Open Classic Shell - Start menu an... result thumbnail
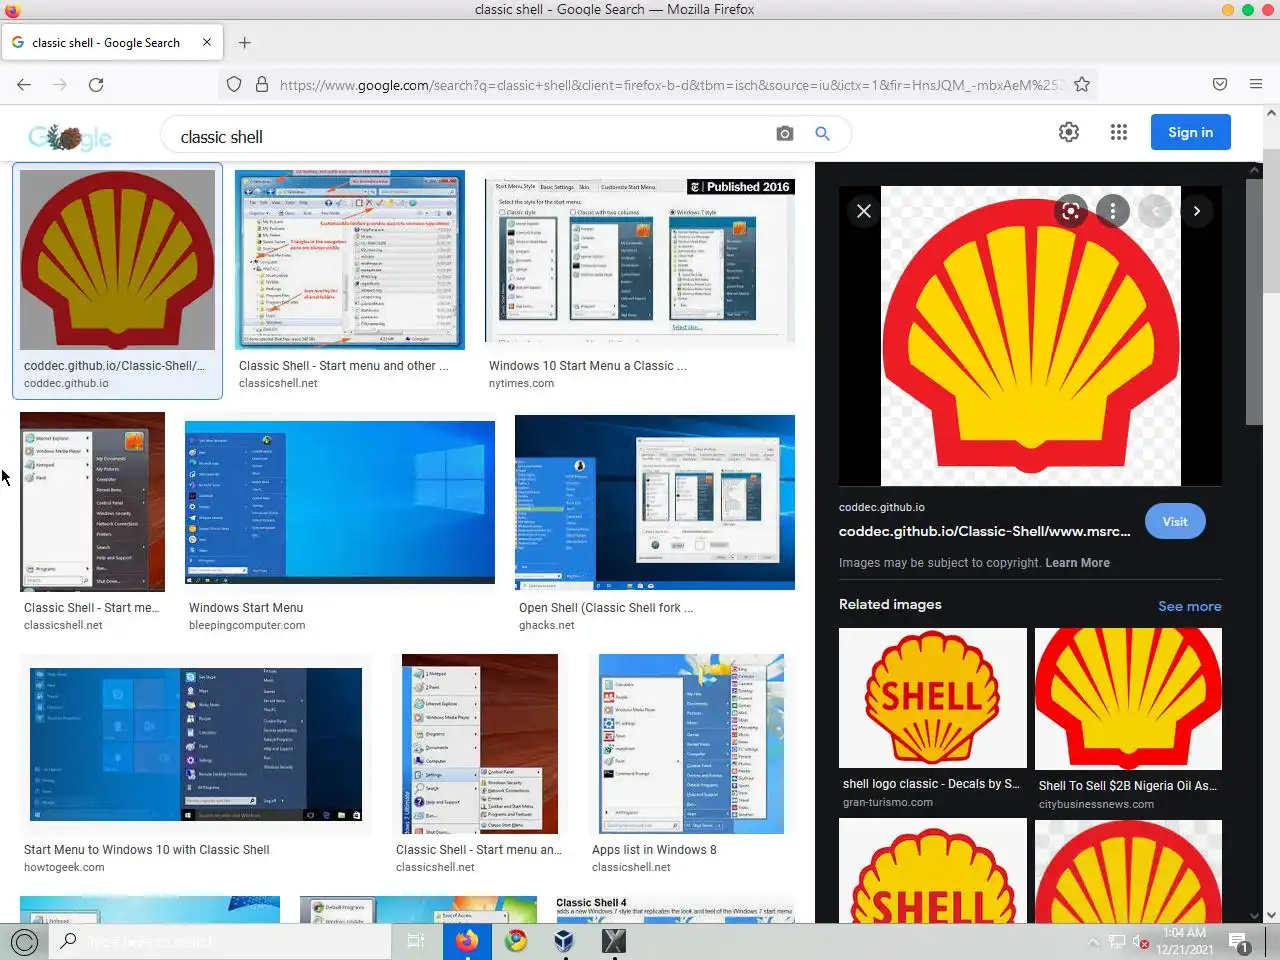The image size is (1280, 960). pyautogui.click(x=480, y=744)
